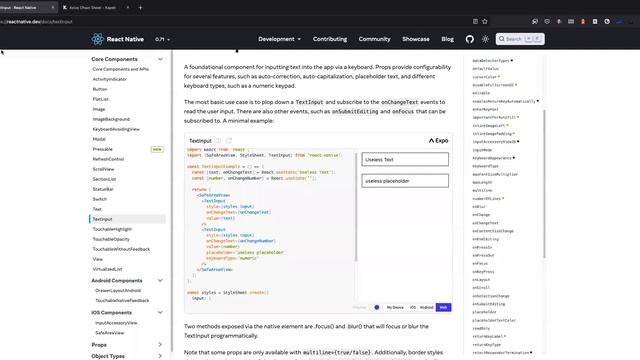640x360 pixels.
Task: Expand the Props section
Action: pos(160,344)
